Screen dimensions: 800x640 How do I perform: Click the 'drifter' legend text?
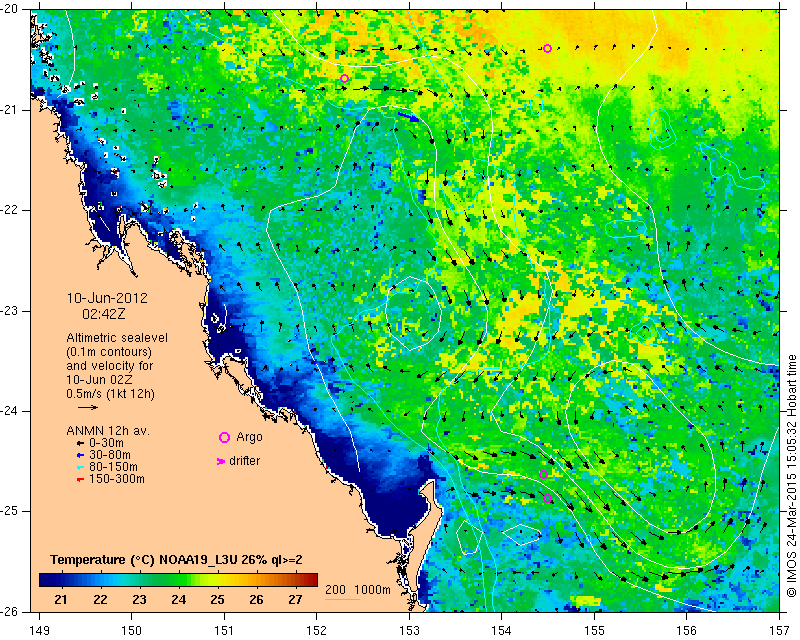[x=244, y=461]
